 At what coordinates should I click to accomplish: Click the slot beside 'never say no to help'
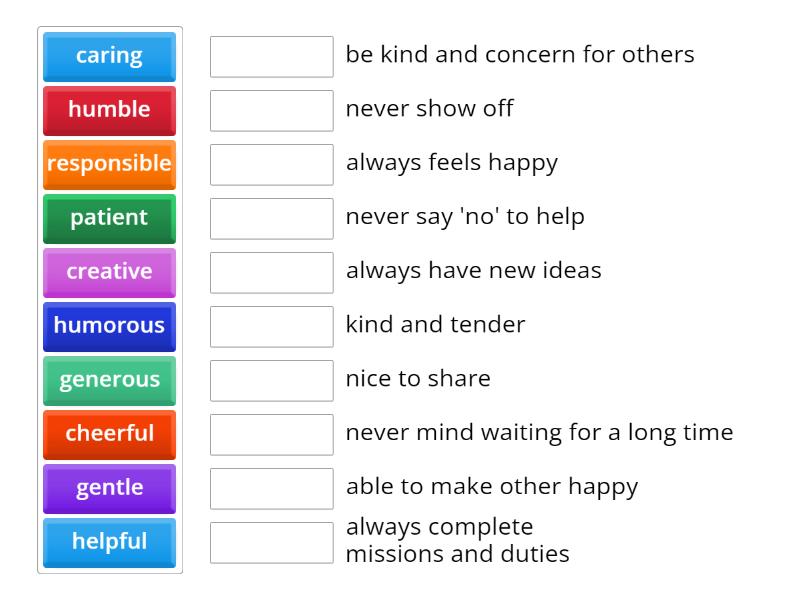click(x=272, y=219)
